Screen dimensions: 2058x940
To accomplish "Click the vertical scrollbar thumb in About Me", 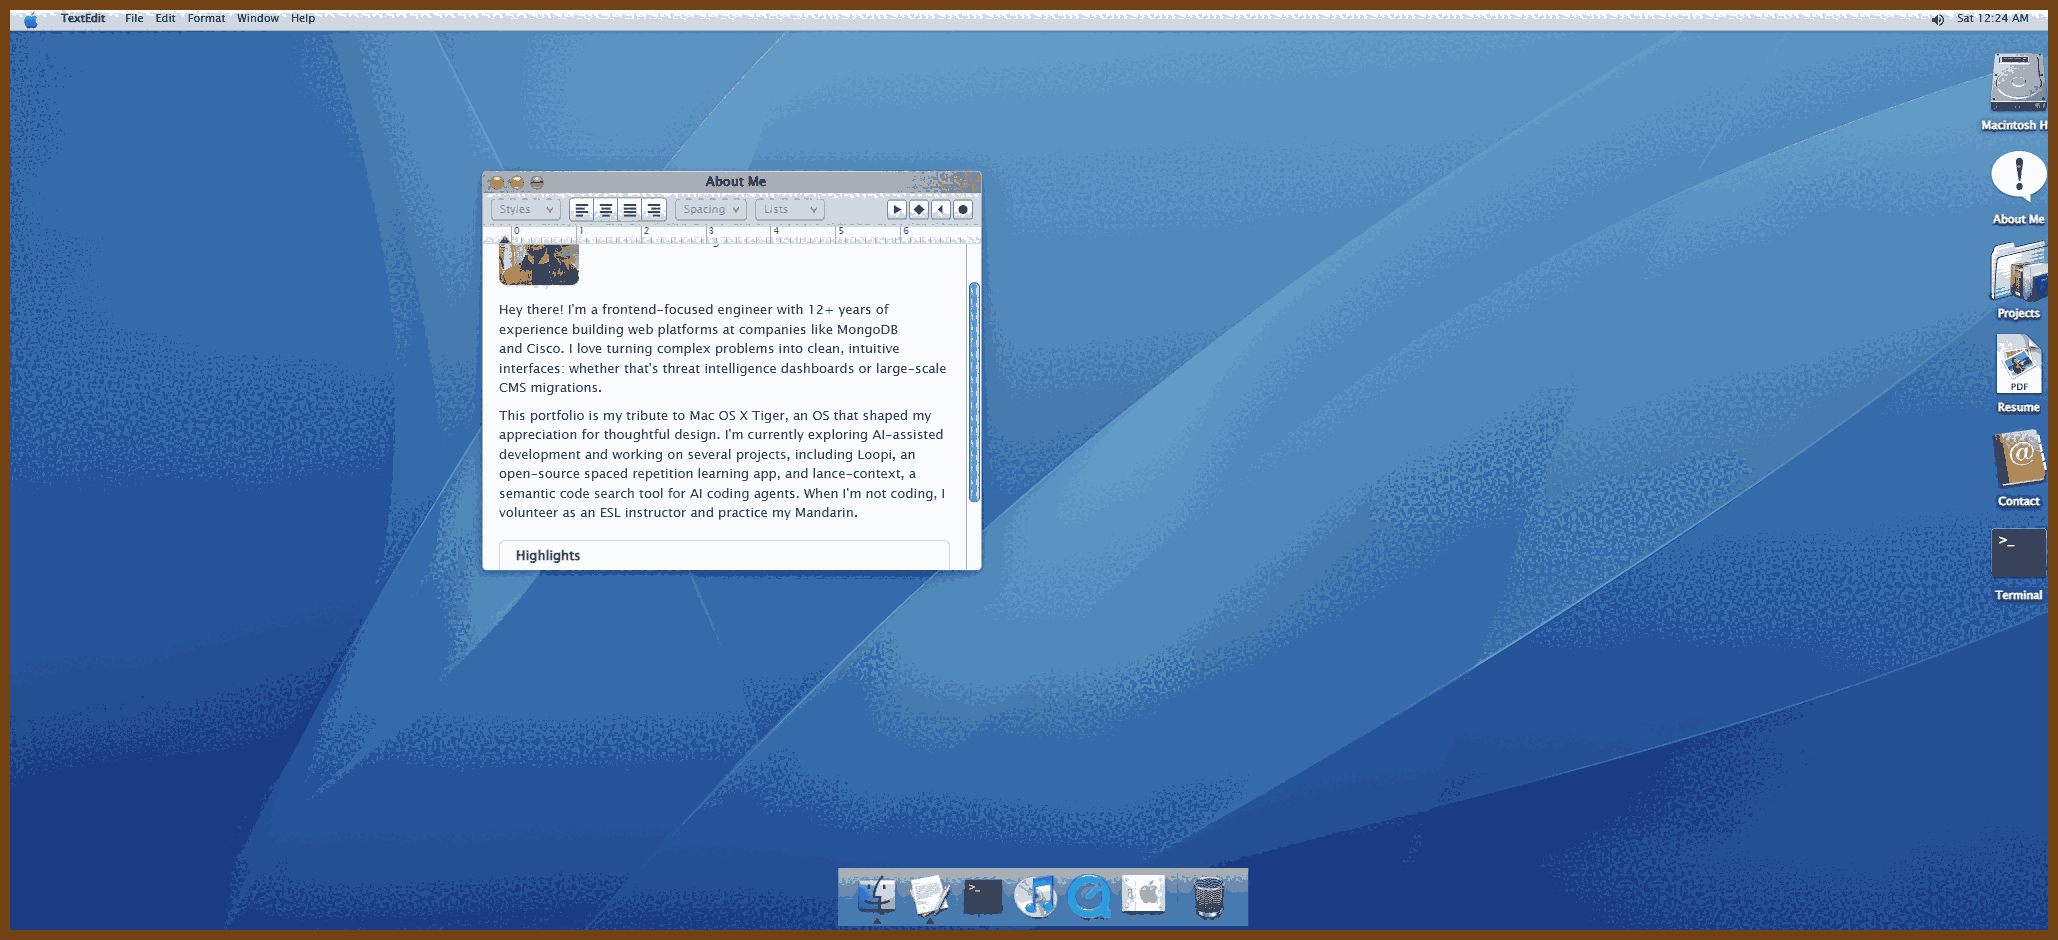I will pos(974,392).
